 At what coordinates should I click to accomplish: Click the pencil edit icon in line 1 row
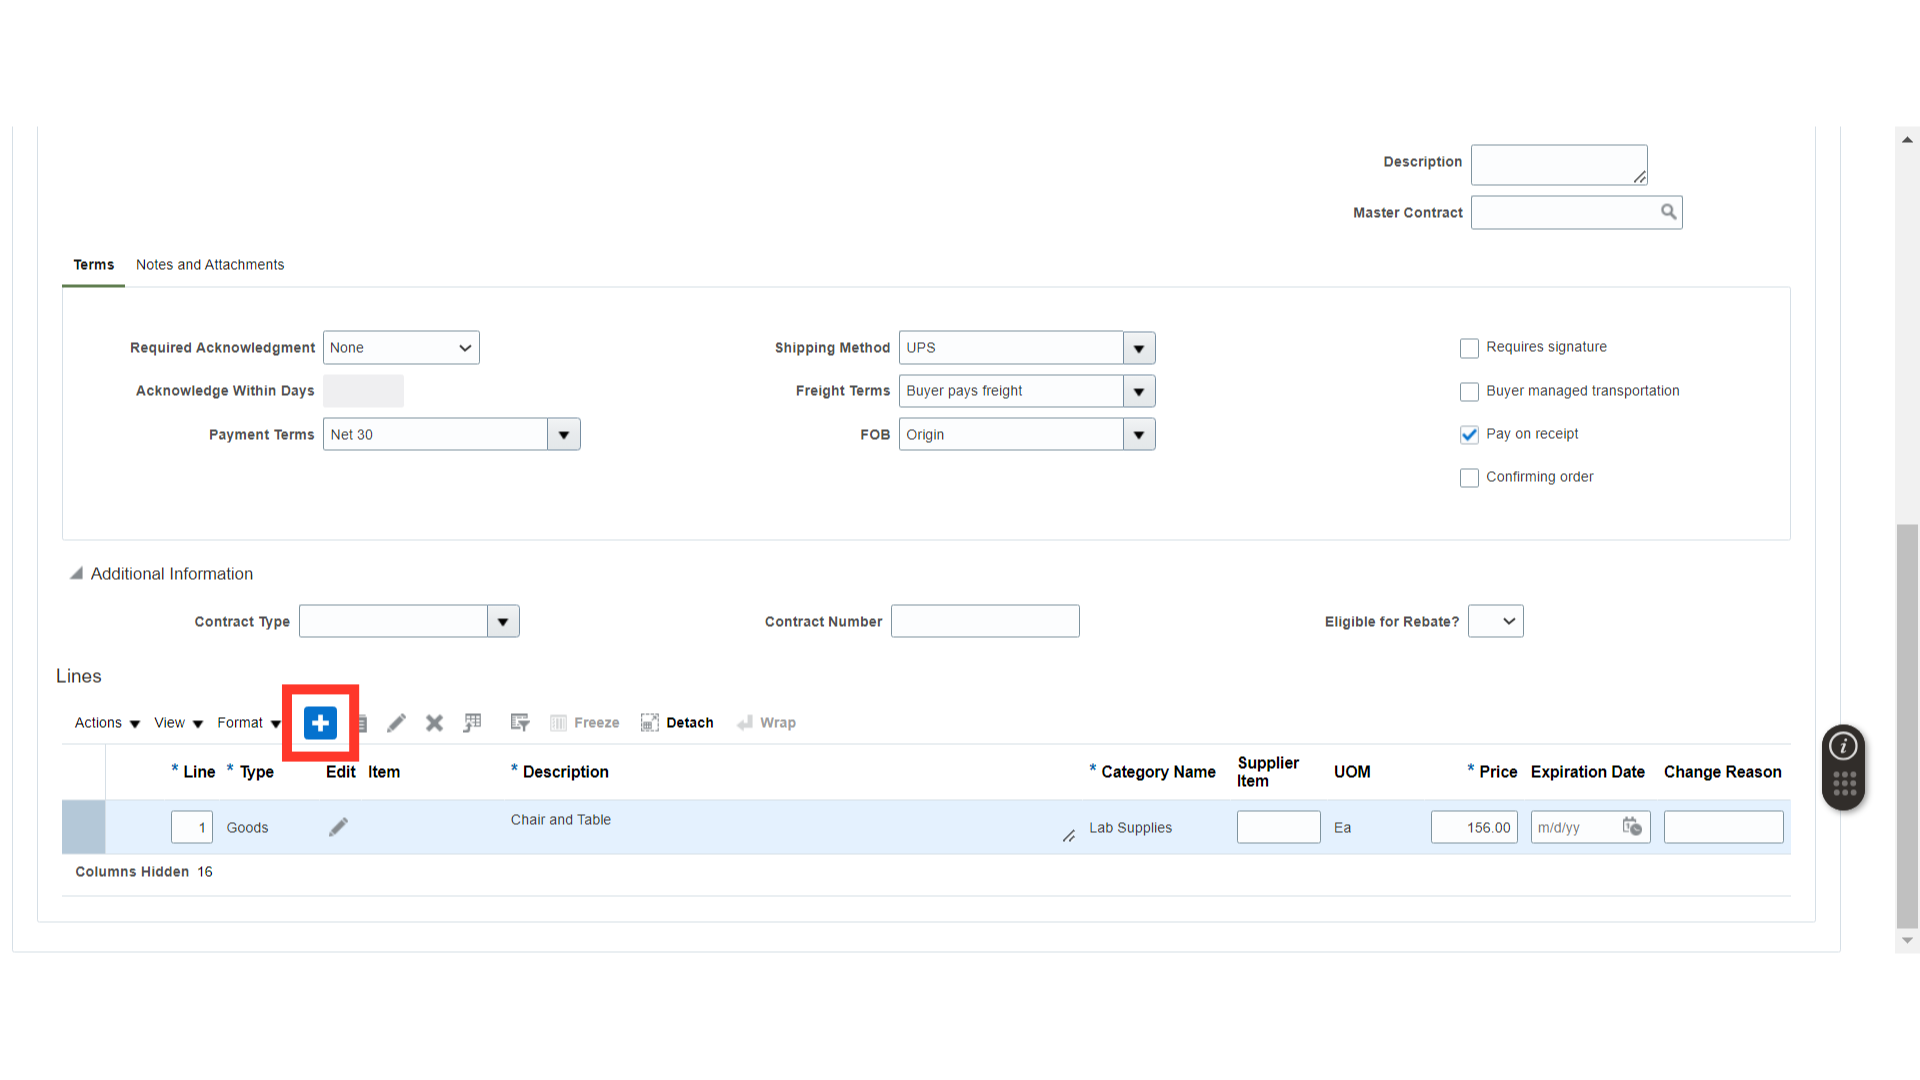pos(338,827)
